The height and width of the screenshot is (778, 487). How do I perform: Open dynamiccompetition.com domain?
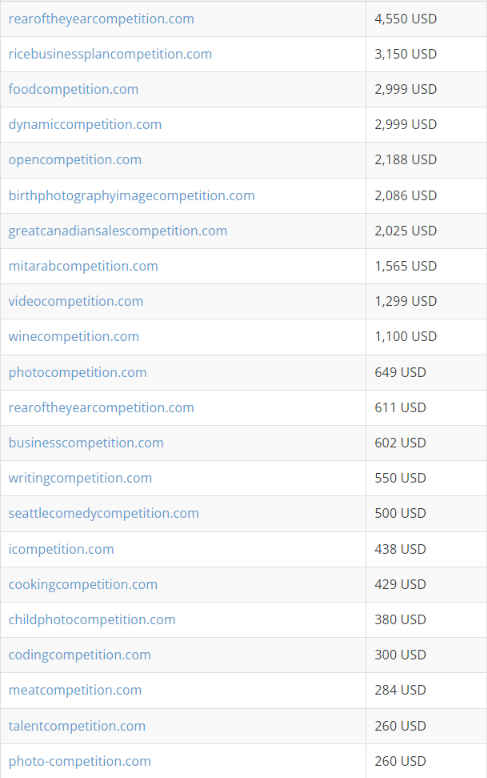click(85, 125)
